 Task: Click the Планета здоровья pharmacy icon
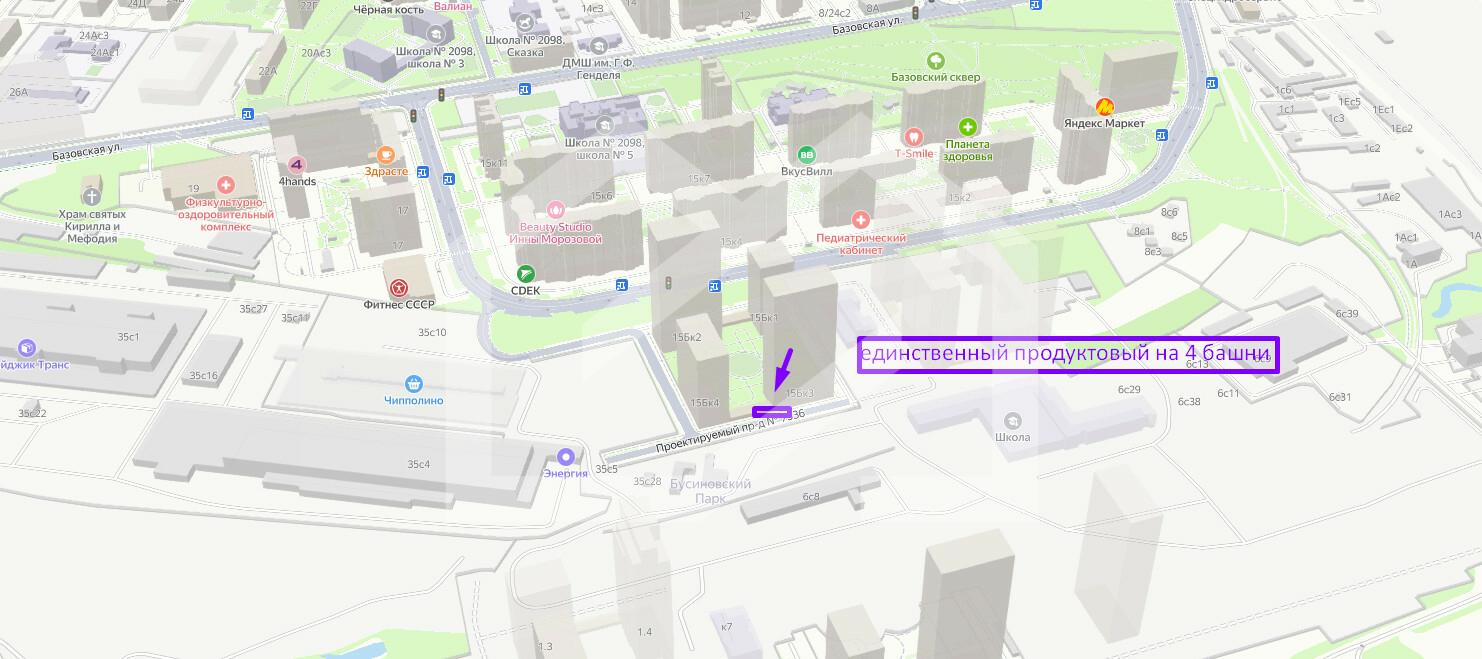(x=967, y=127)
